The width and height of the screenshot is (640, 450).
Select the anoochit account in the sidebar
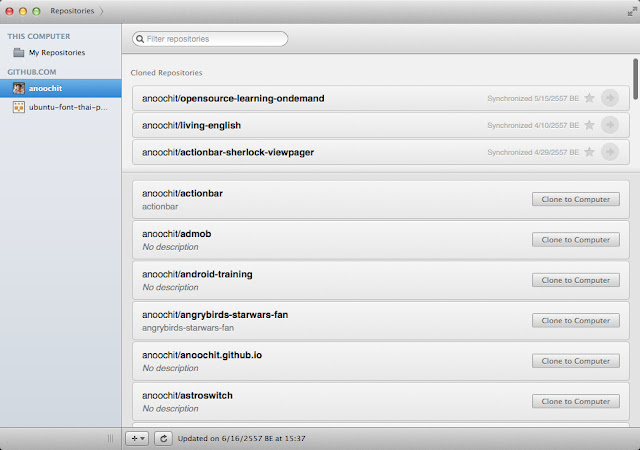(60, 88)
